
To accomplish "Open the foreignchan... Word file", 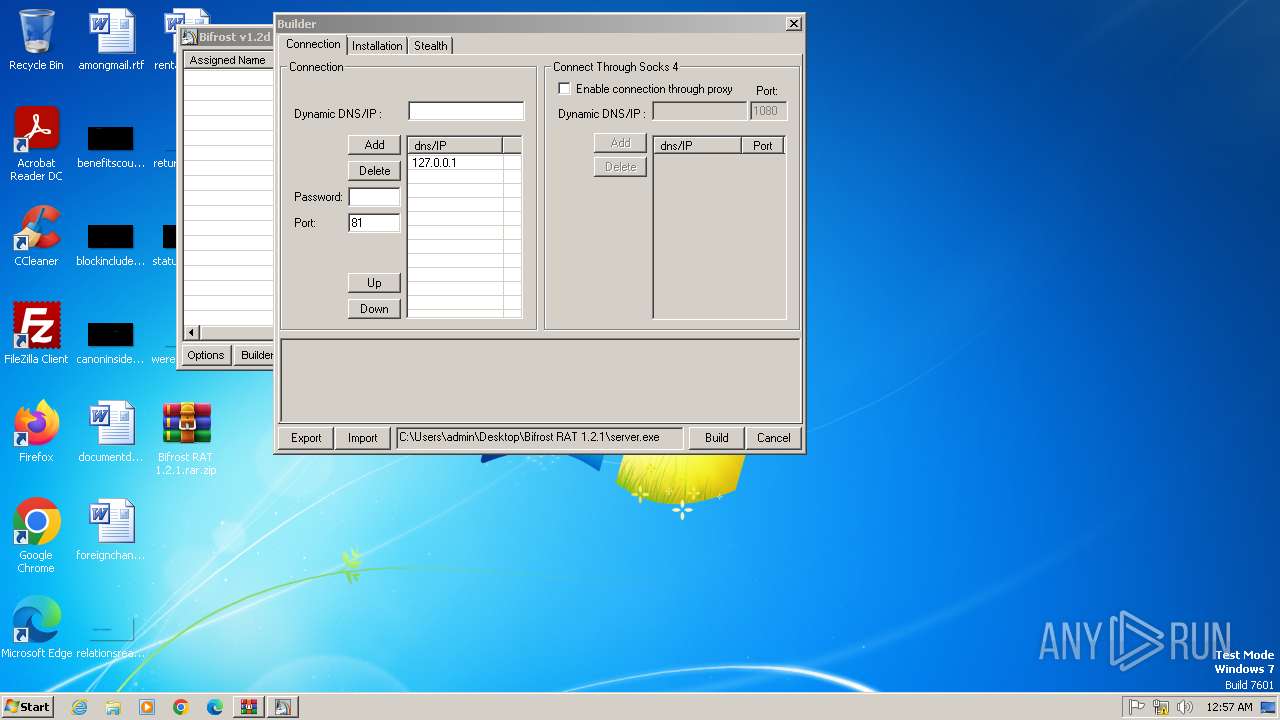I will pyautogui.click(x=111, y=529).
